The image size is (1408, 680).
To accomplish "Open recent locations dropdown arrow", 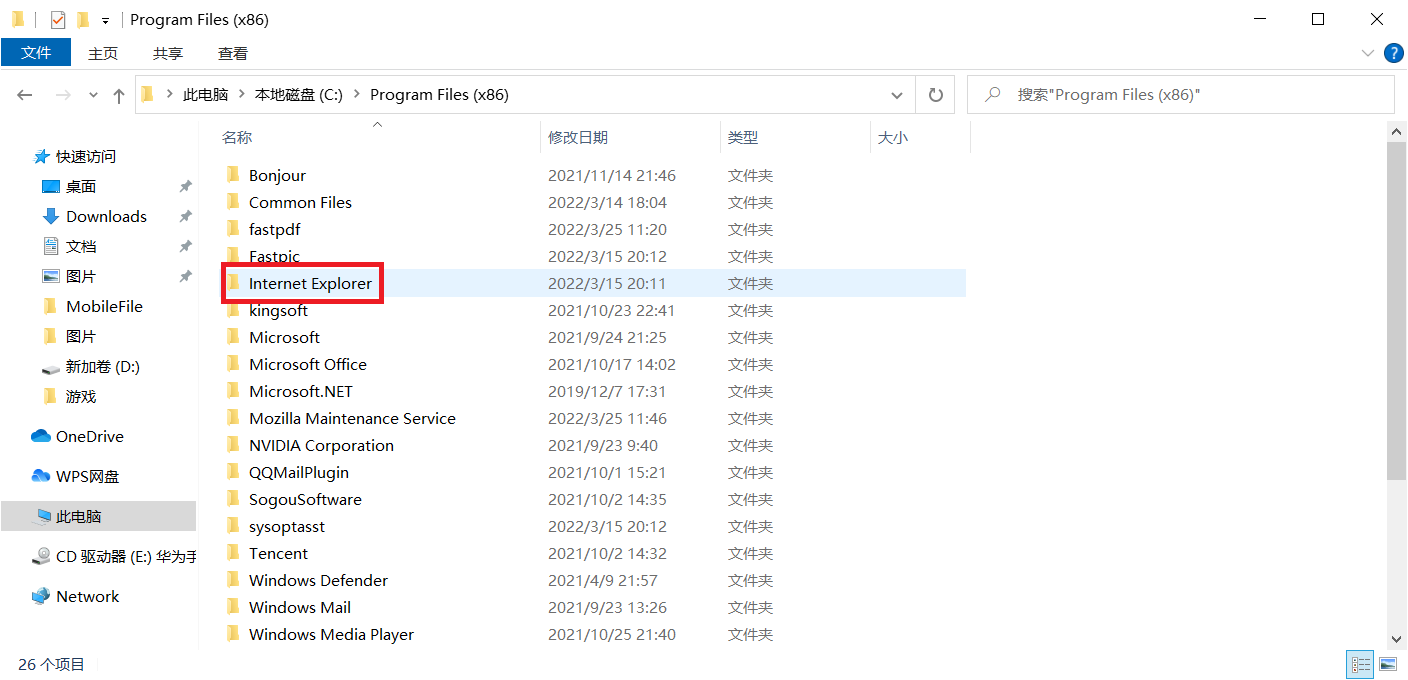I will tap(94, 95).
